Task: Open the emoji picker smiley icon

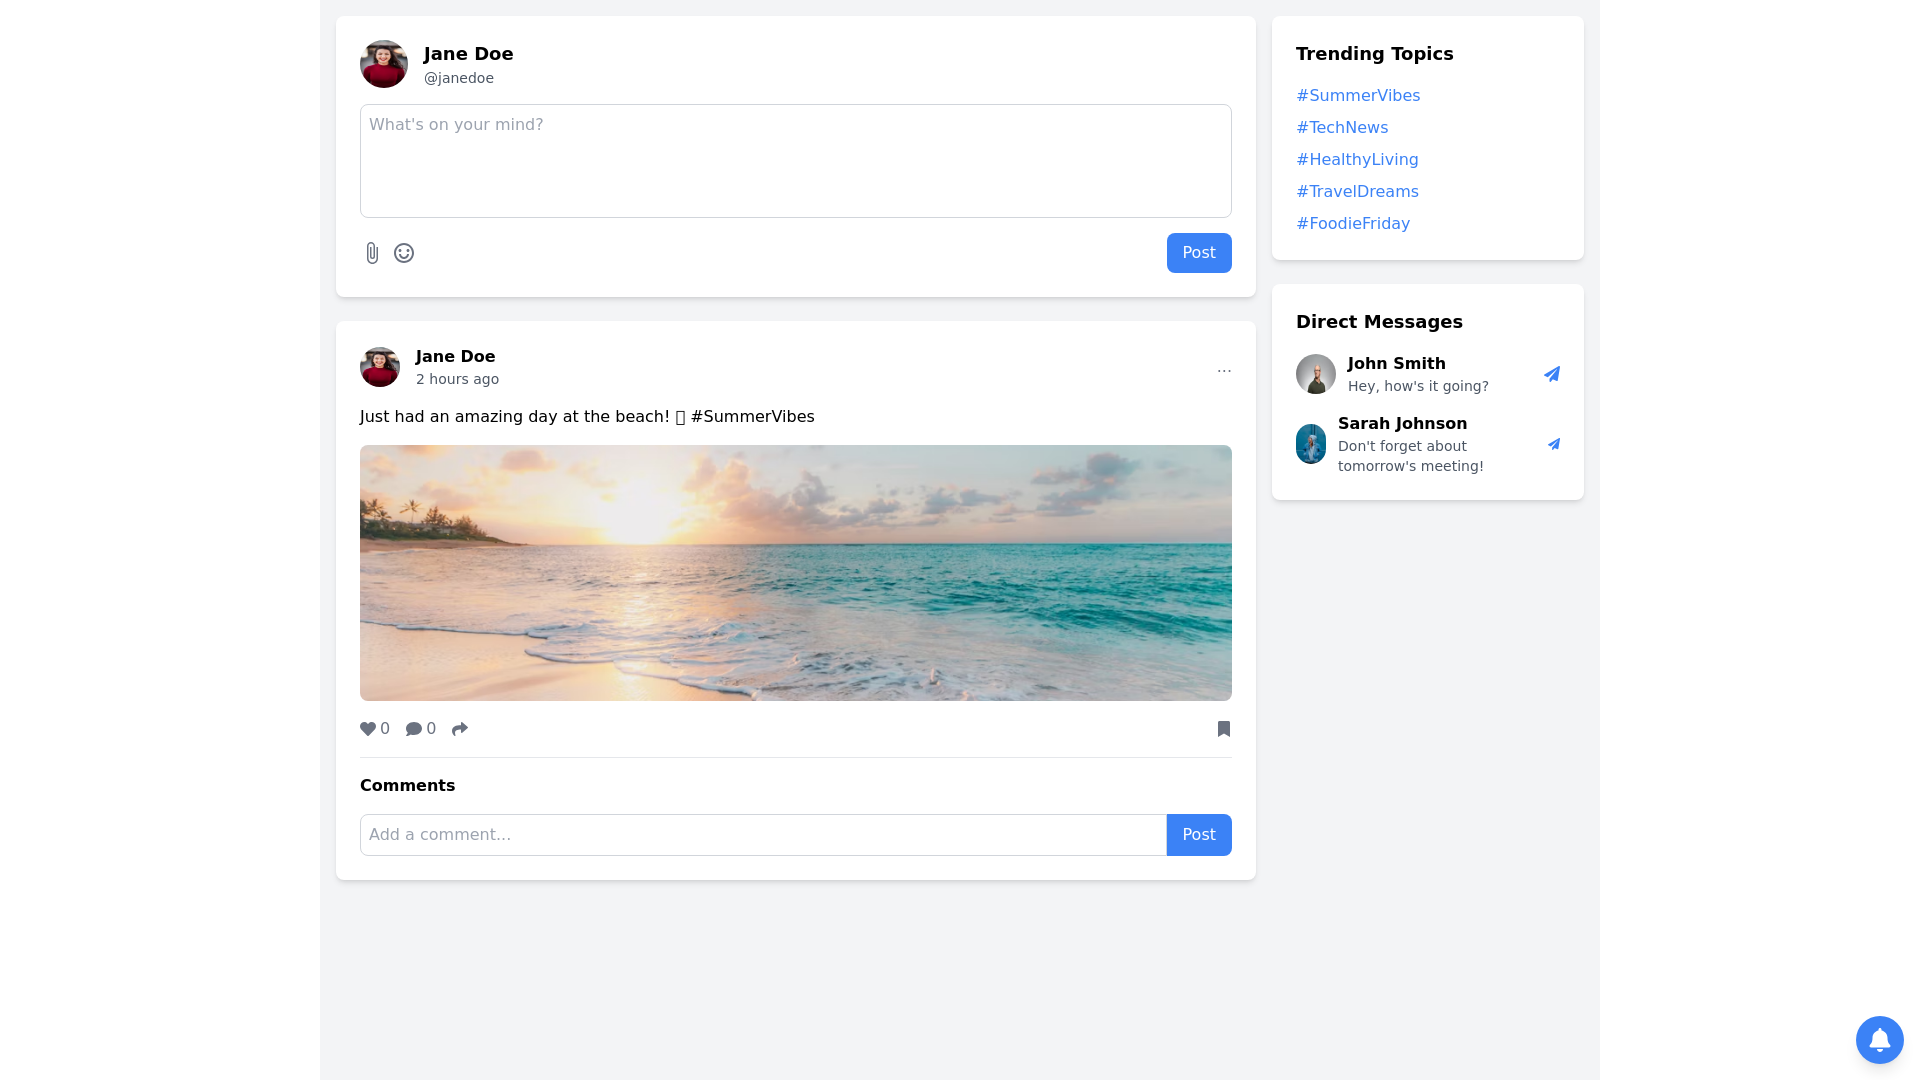Action: 404,253
